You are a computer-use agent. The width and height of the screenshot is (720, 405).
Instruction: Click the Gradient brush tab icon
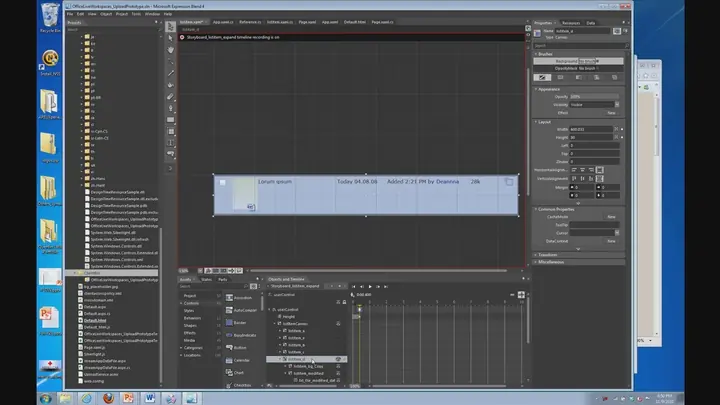[578, 77]
